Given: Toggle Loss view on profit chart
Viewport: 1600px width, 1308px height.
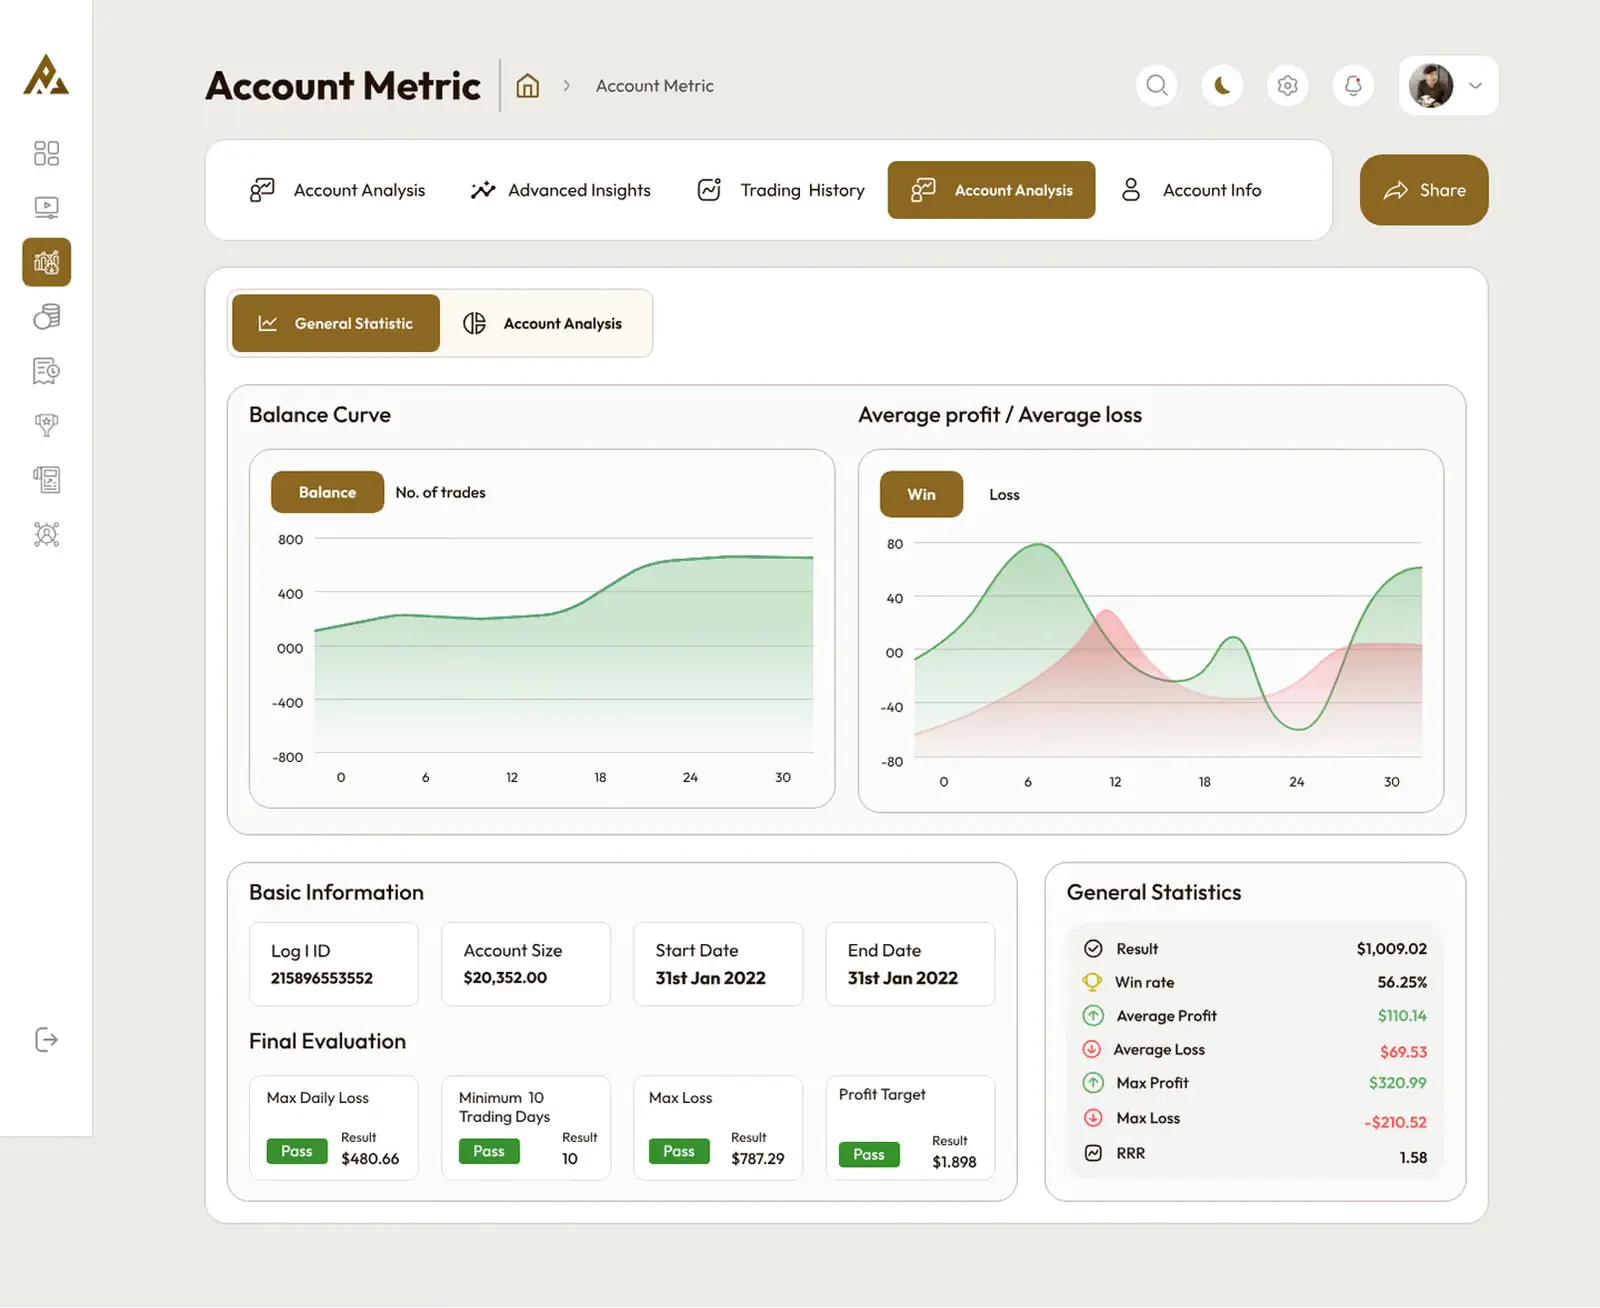Looking at the screenshot, I should pos(1004,495).
